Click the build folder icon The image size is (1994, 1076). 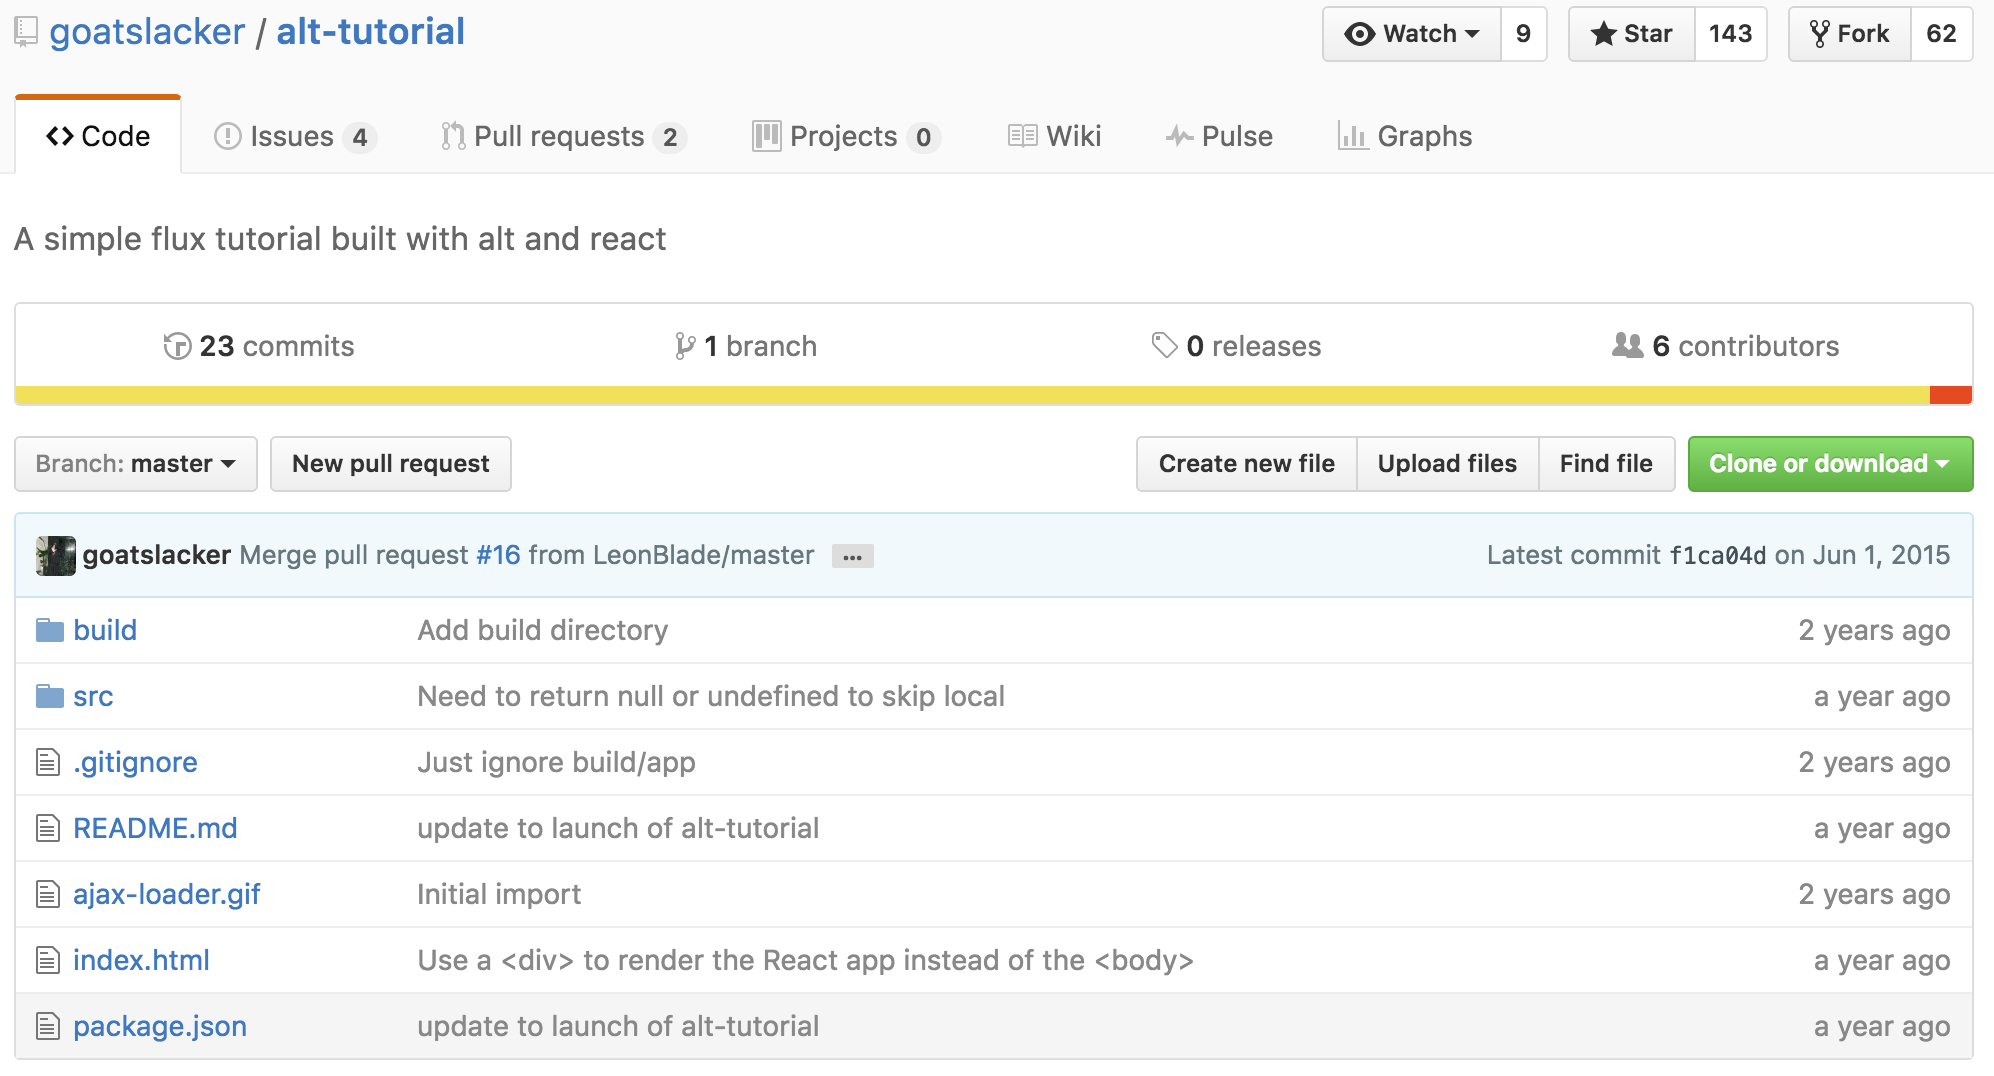(50, 630)
